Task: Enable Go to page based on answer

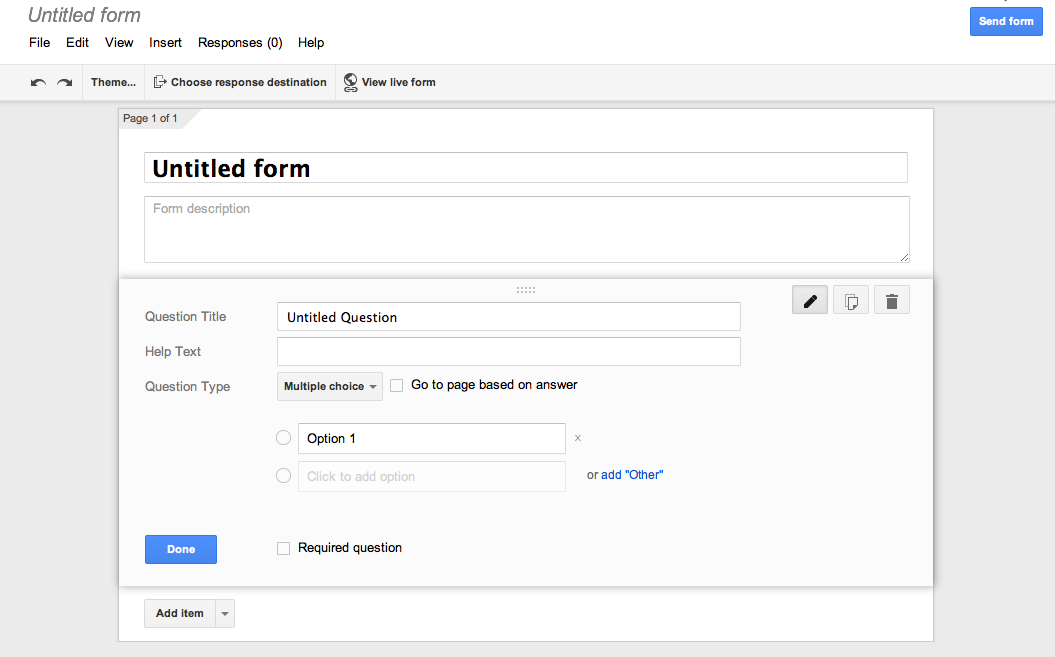Action: [x=396, y=385]
